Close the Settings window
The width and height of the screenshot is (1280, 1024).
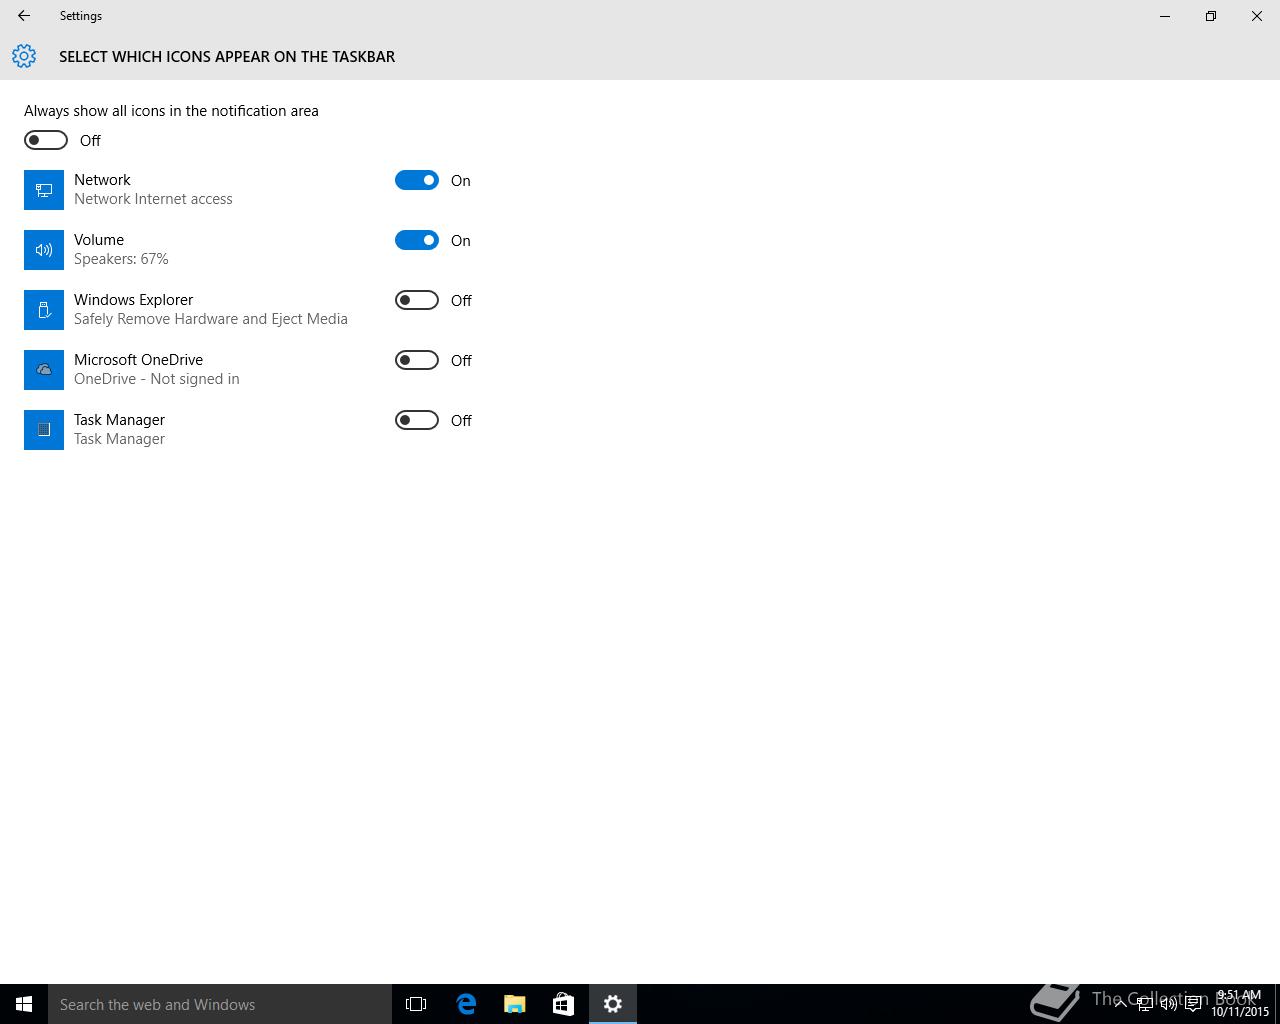click(x=1257, y=16)
